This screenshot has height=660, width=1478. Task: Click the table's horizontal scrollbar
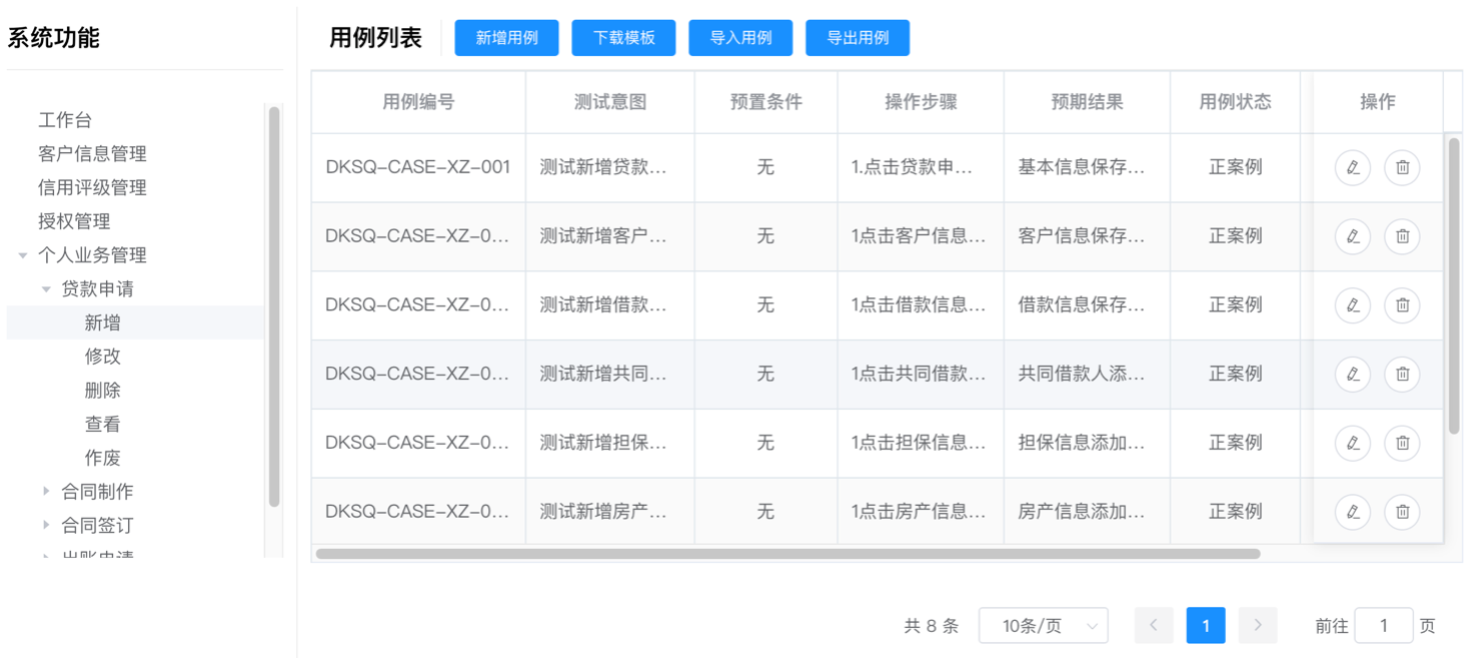pyautogui.click(x=787, y=553)
